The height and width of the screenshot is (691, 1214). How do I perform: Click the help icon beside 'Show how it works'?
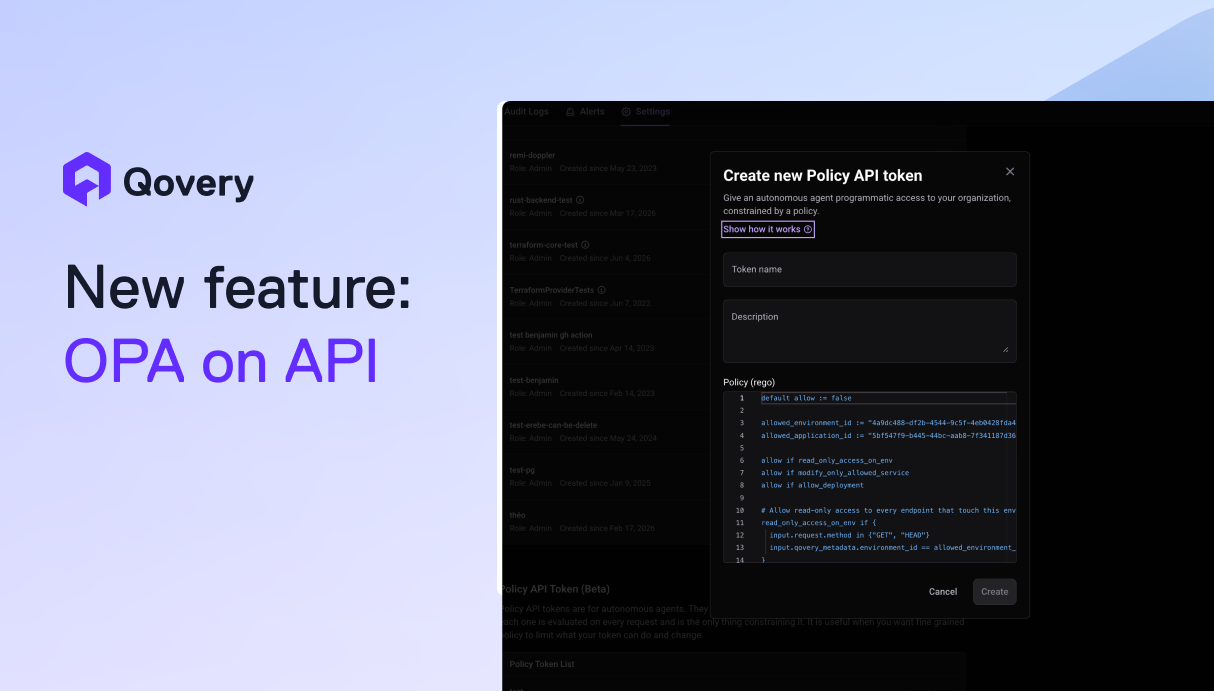[808, 229]
